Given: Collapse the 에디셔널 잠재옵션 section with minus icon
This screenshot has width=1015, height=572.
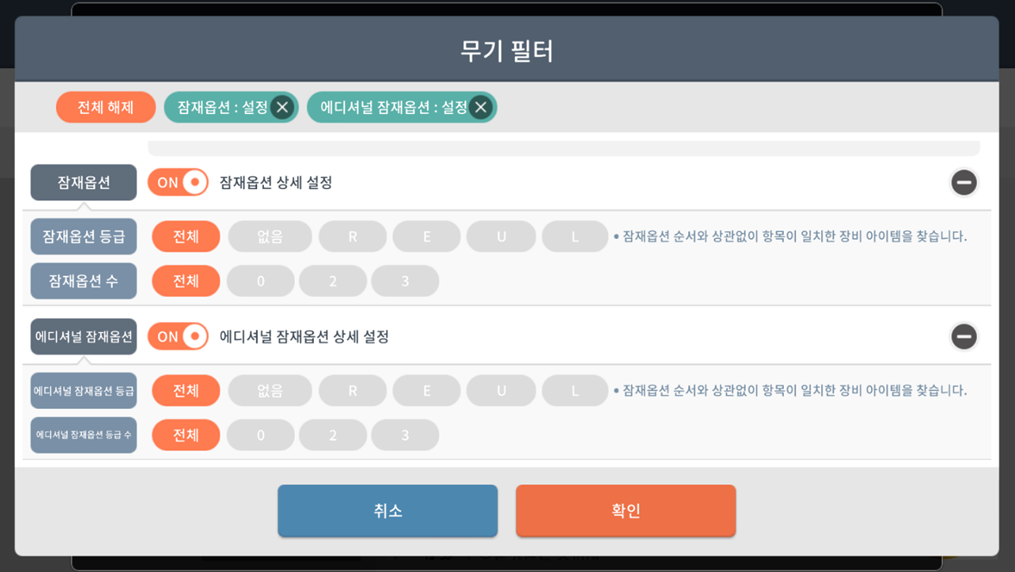Looking at the screenshot, I should [963, 336].
